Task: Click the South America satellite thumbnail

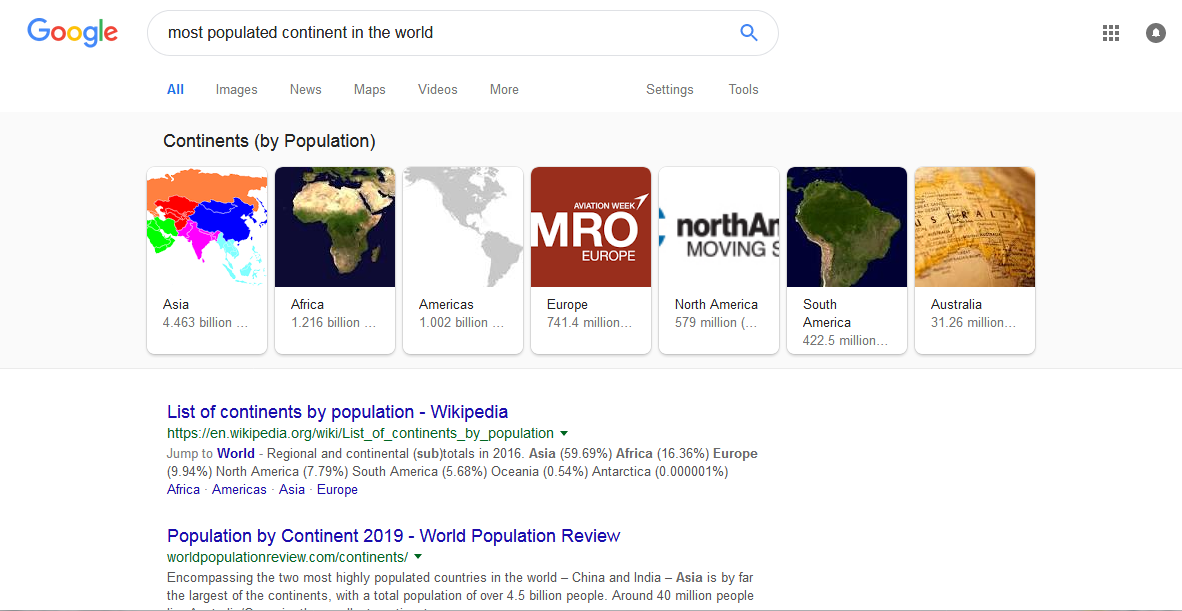Action: pos(847,227)
